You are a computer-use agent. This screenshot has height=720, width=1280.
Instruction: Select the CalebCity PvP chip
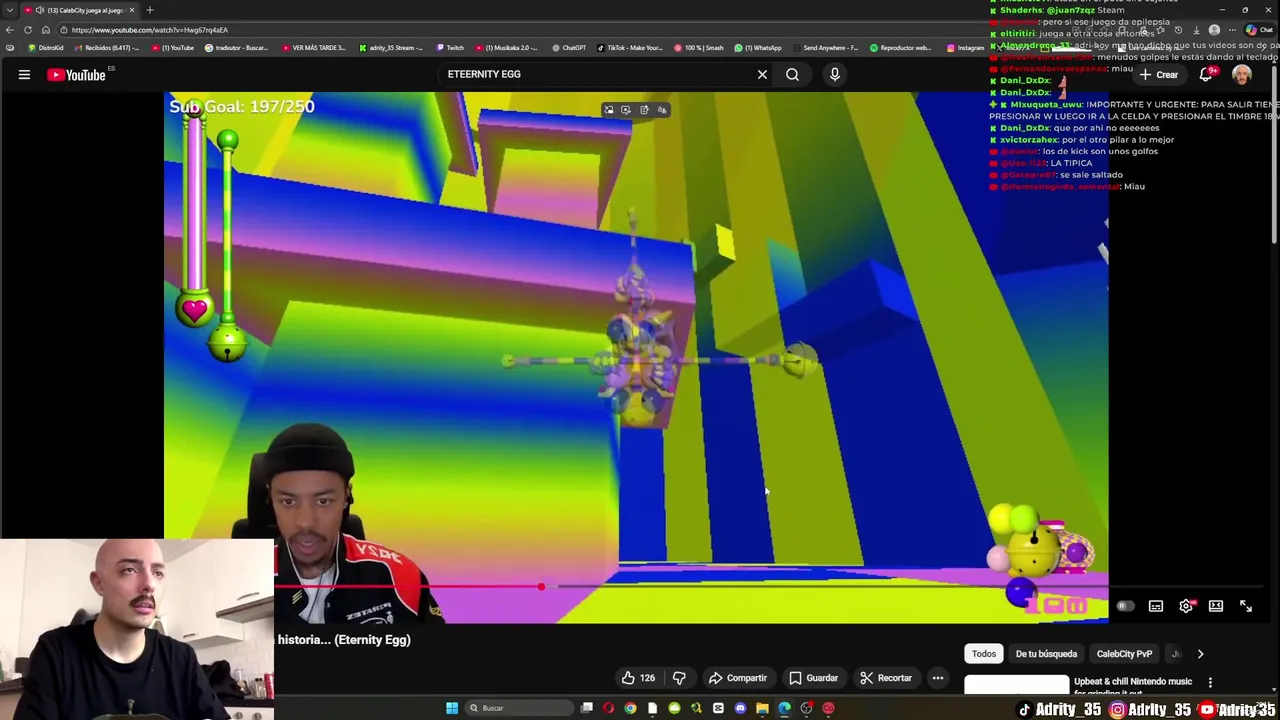[x=1124, y=654]
